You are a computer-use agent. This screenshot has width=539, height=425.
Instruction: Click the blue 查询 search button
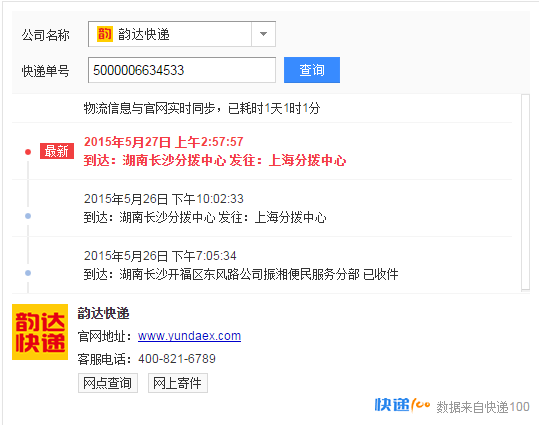[312, 70]
